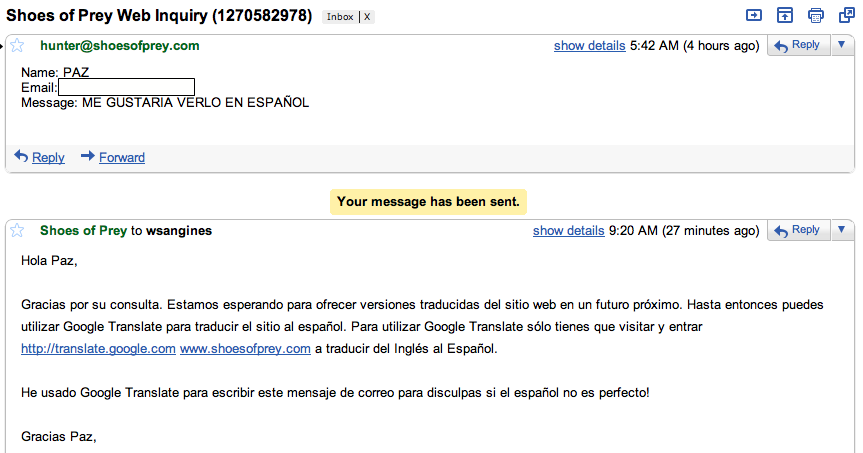
Task: Open the www.shoesofprey.com link
Action: point(245,349)
